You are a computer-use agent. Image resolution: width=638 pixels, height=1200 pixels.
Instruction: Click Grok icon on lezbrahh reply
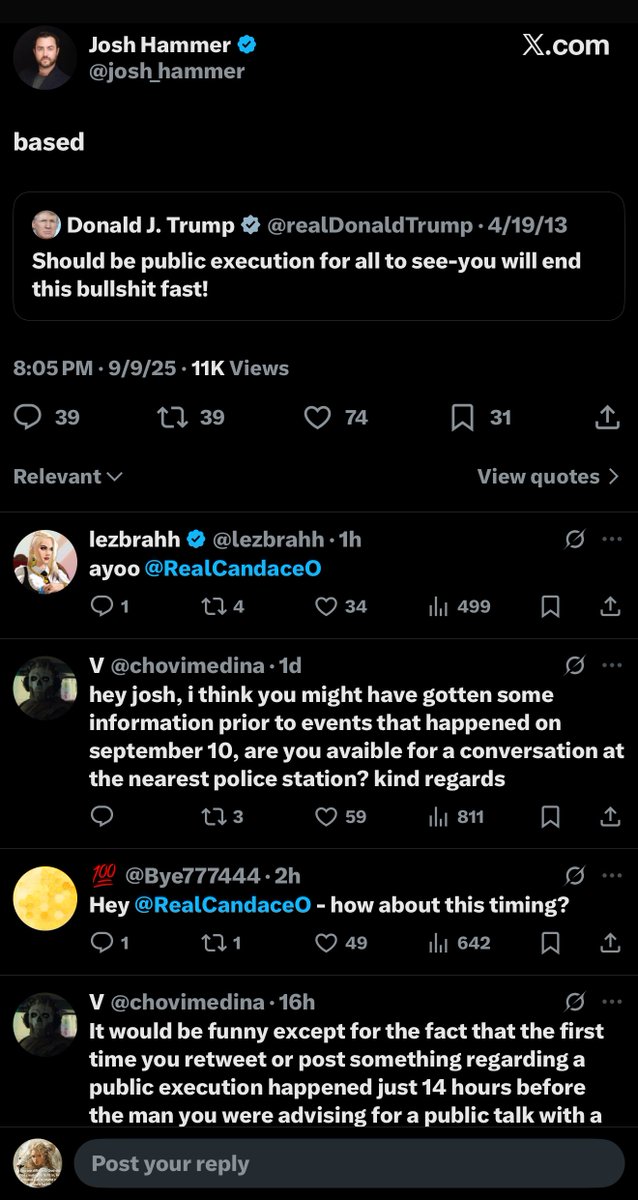tap(575, 539)
